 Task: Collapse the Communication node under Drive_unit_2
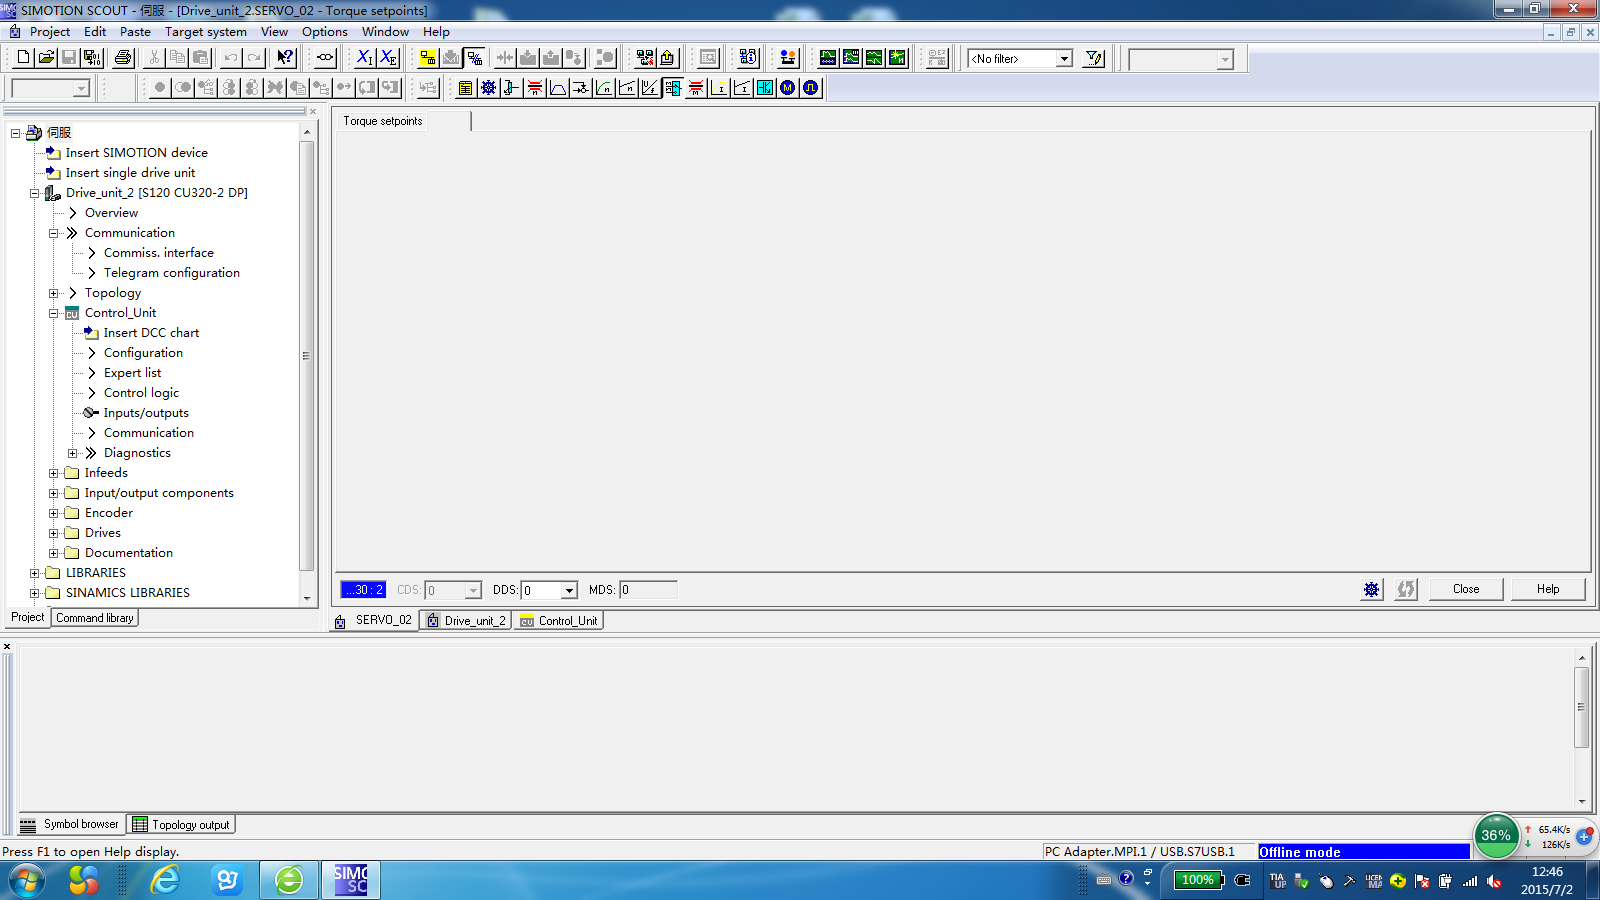(x=54, y=233)
